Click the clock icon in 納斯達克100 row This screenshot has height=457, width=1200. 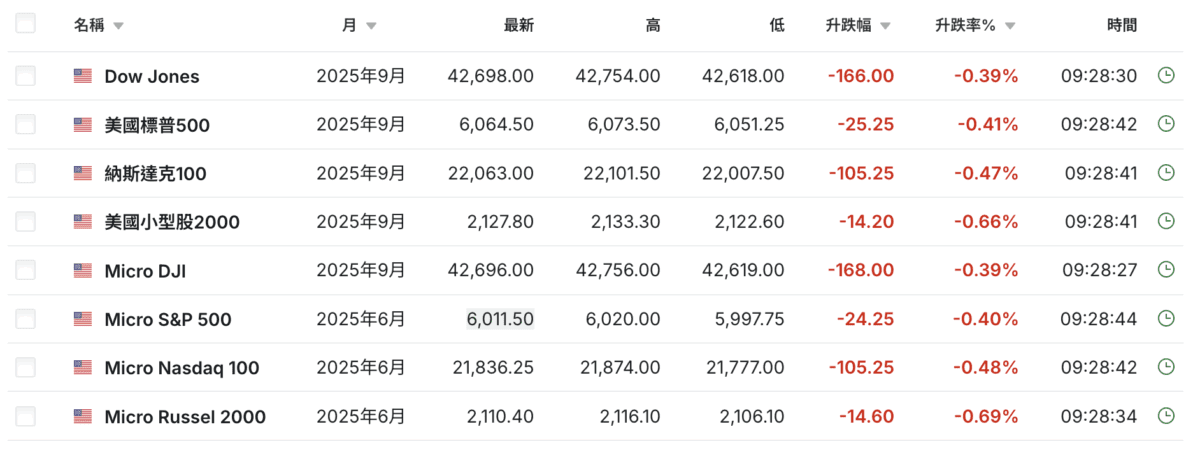click(x=1165, y=173)
